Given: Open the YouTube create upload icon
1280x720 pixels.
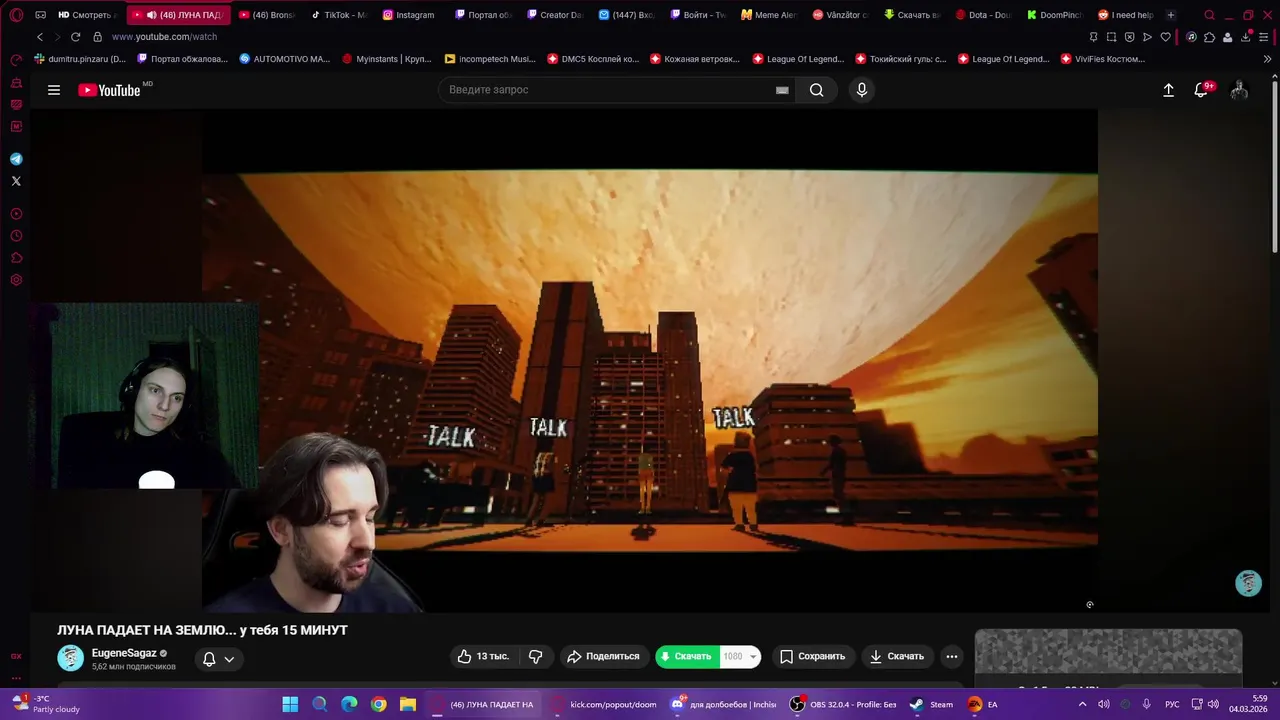Looking at the screenshot, I should (x=1168, y=90).
